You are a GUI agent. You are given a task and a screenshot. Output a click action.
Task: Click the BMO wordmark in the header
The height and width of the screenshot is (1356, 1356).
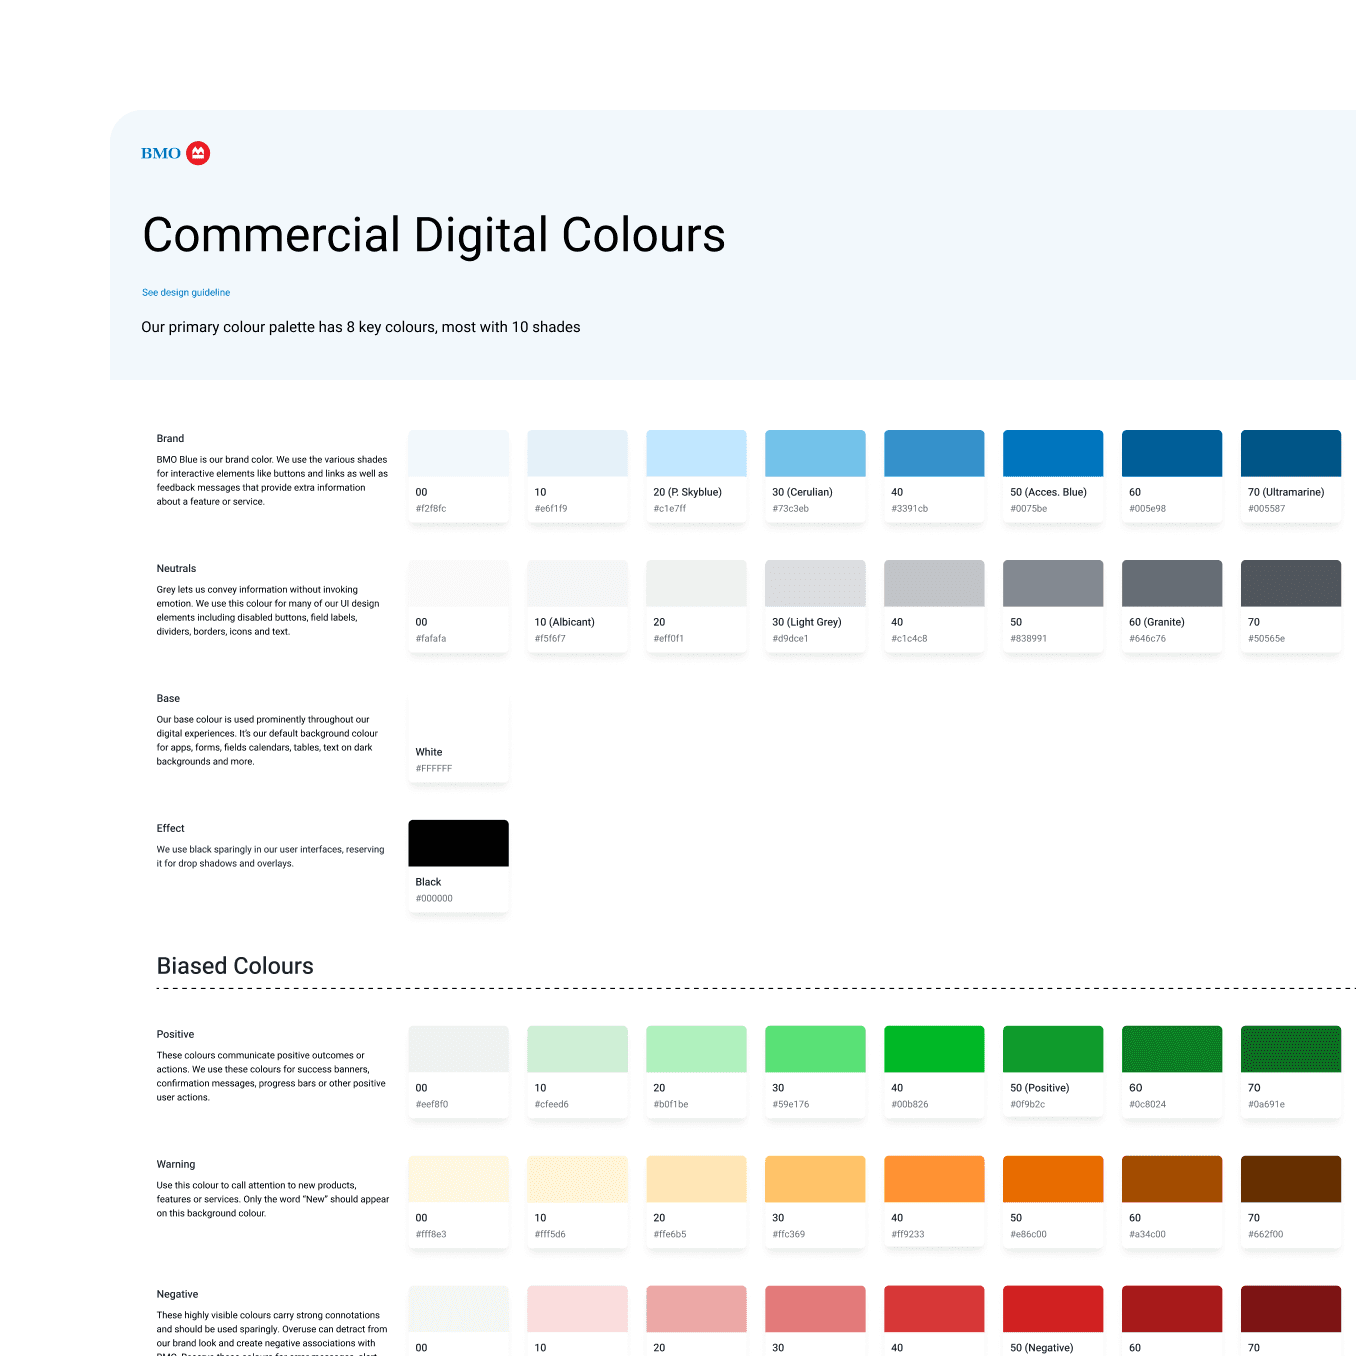click(159, 153)
